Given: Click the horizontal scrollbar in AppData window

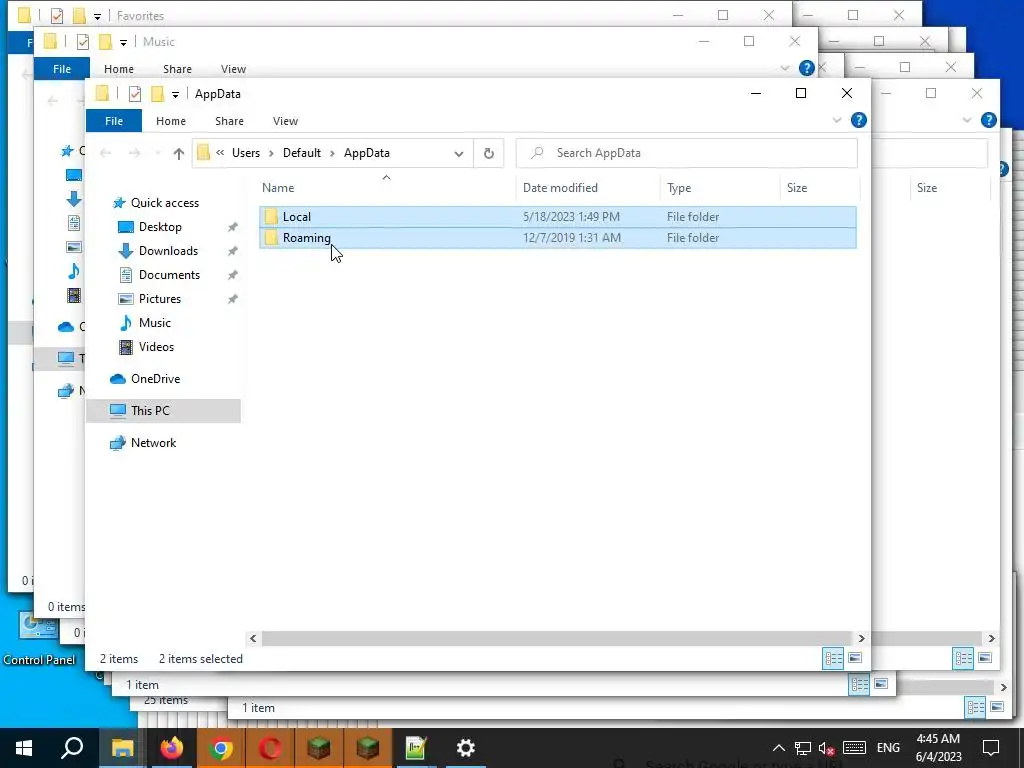Looking at the screenshot, I should point(557,639).
